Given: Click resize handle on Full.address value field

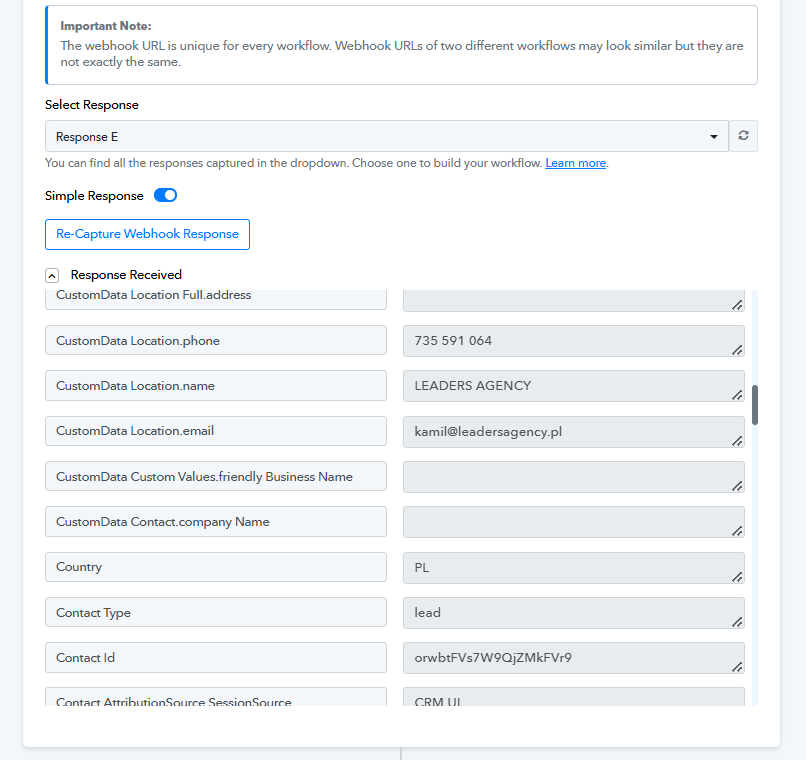Looking at the screenshot, I should click(737, 305).
